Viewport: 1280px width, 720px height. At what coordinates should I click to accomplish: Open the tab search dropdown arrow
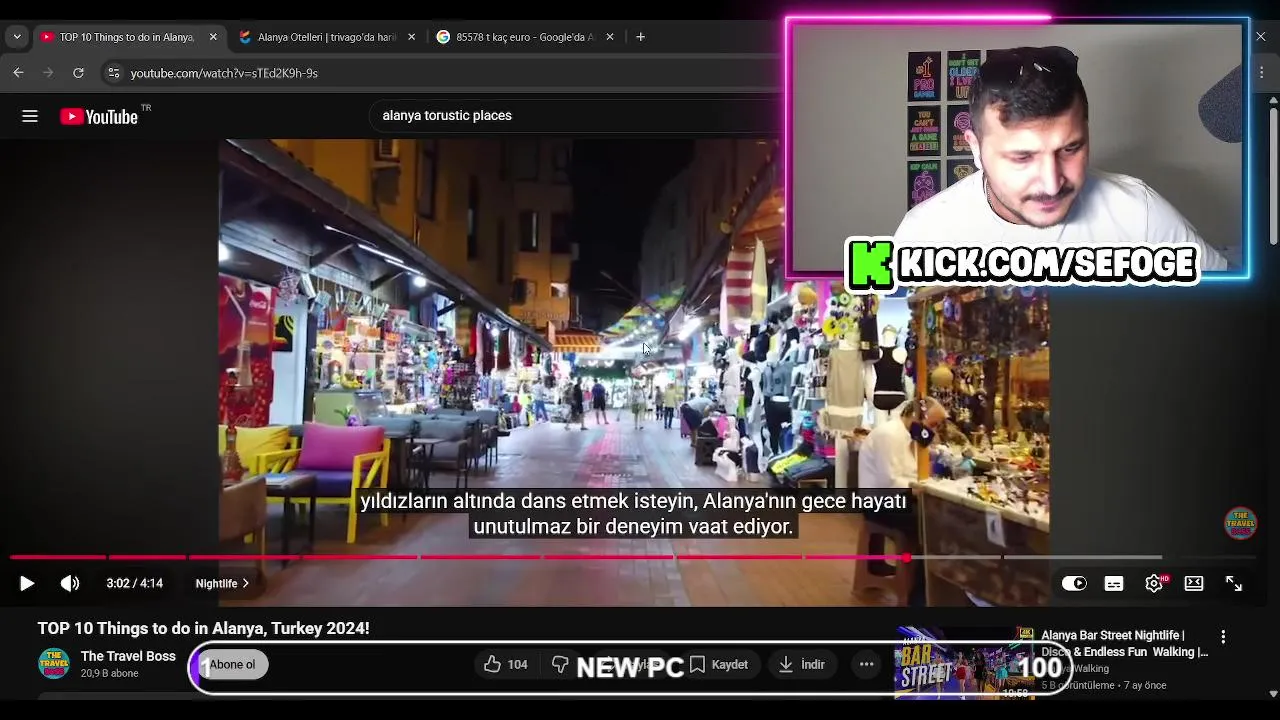16,37
